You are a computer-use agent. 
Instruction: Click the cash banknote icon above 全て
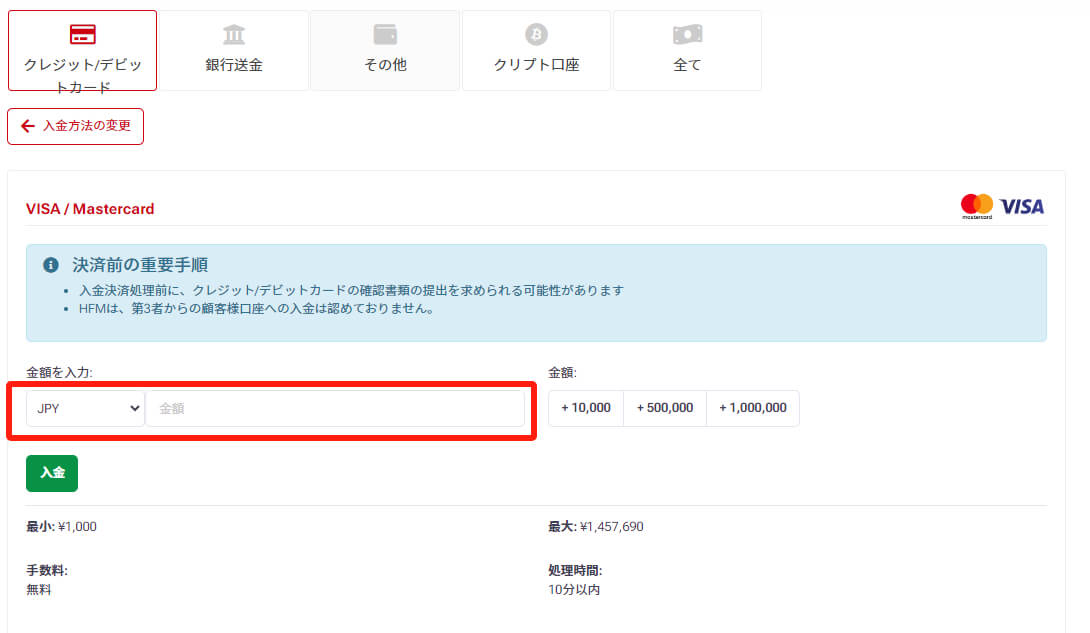687,35
